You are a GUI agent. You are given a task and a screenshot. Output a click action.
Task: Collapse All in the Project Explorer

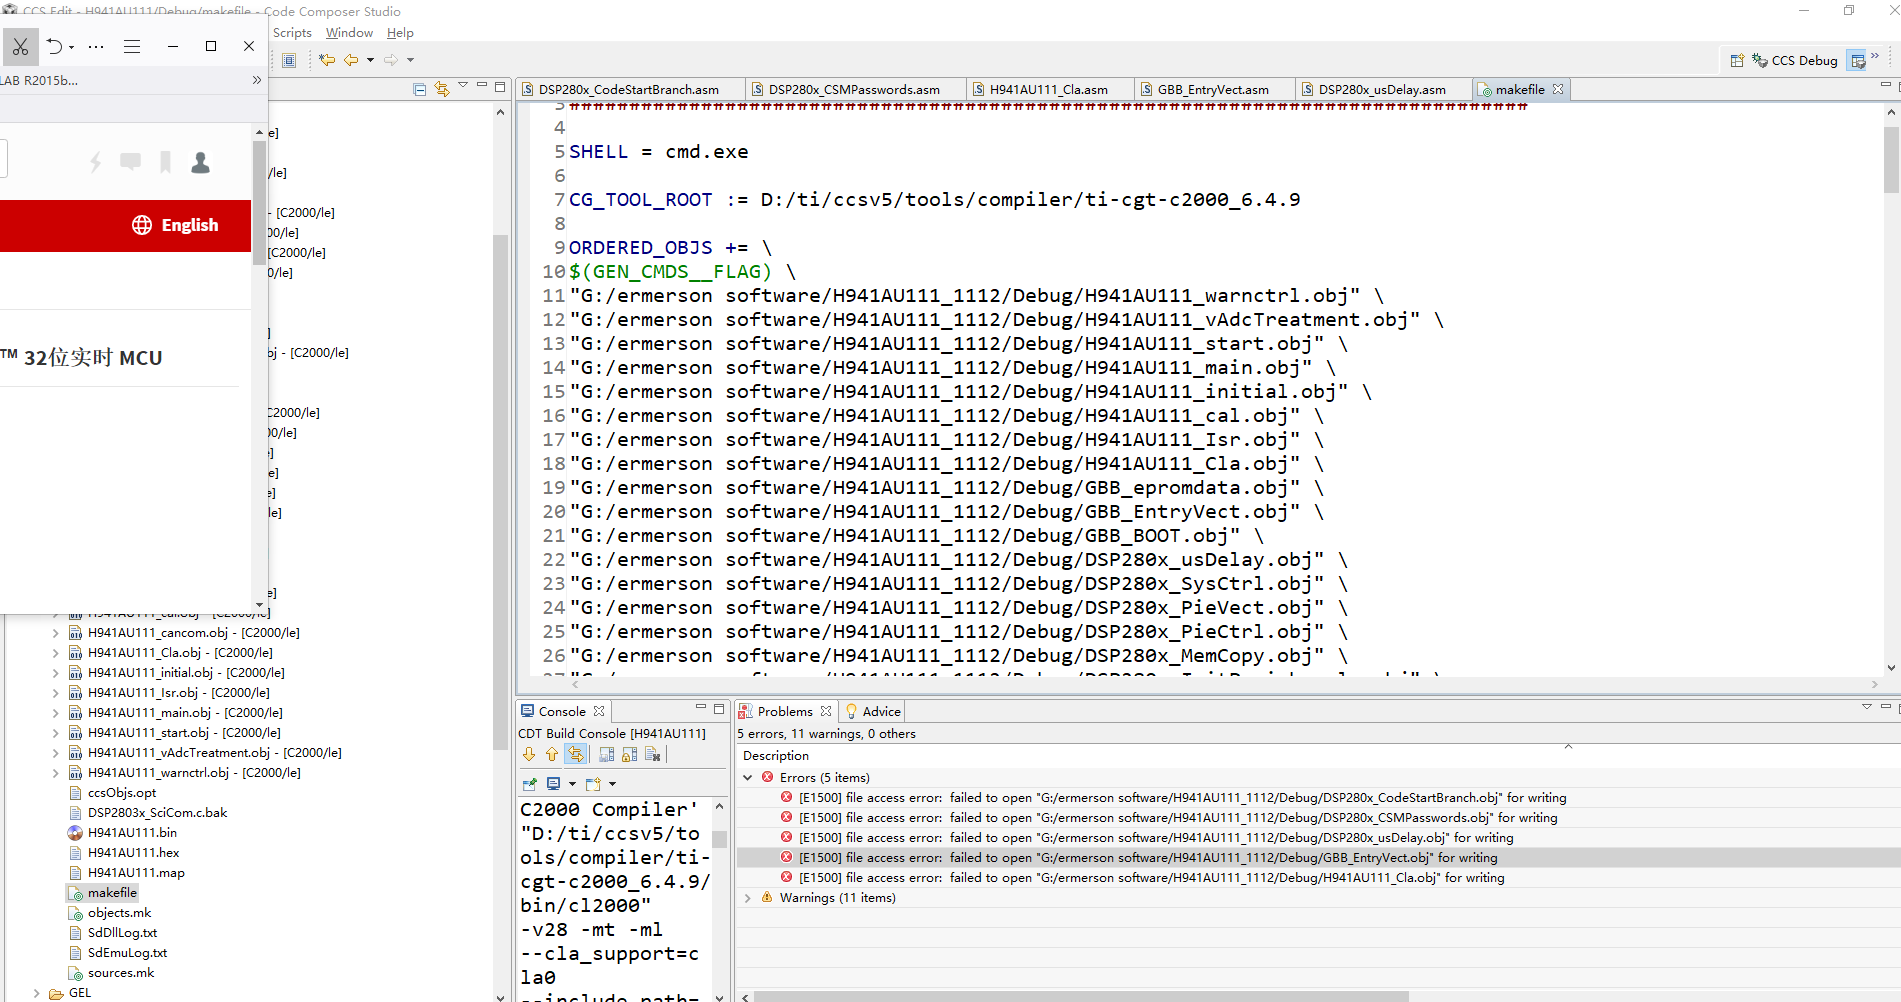(420, 89)
